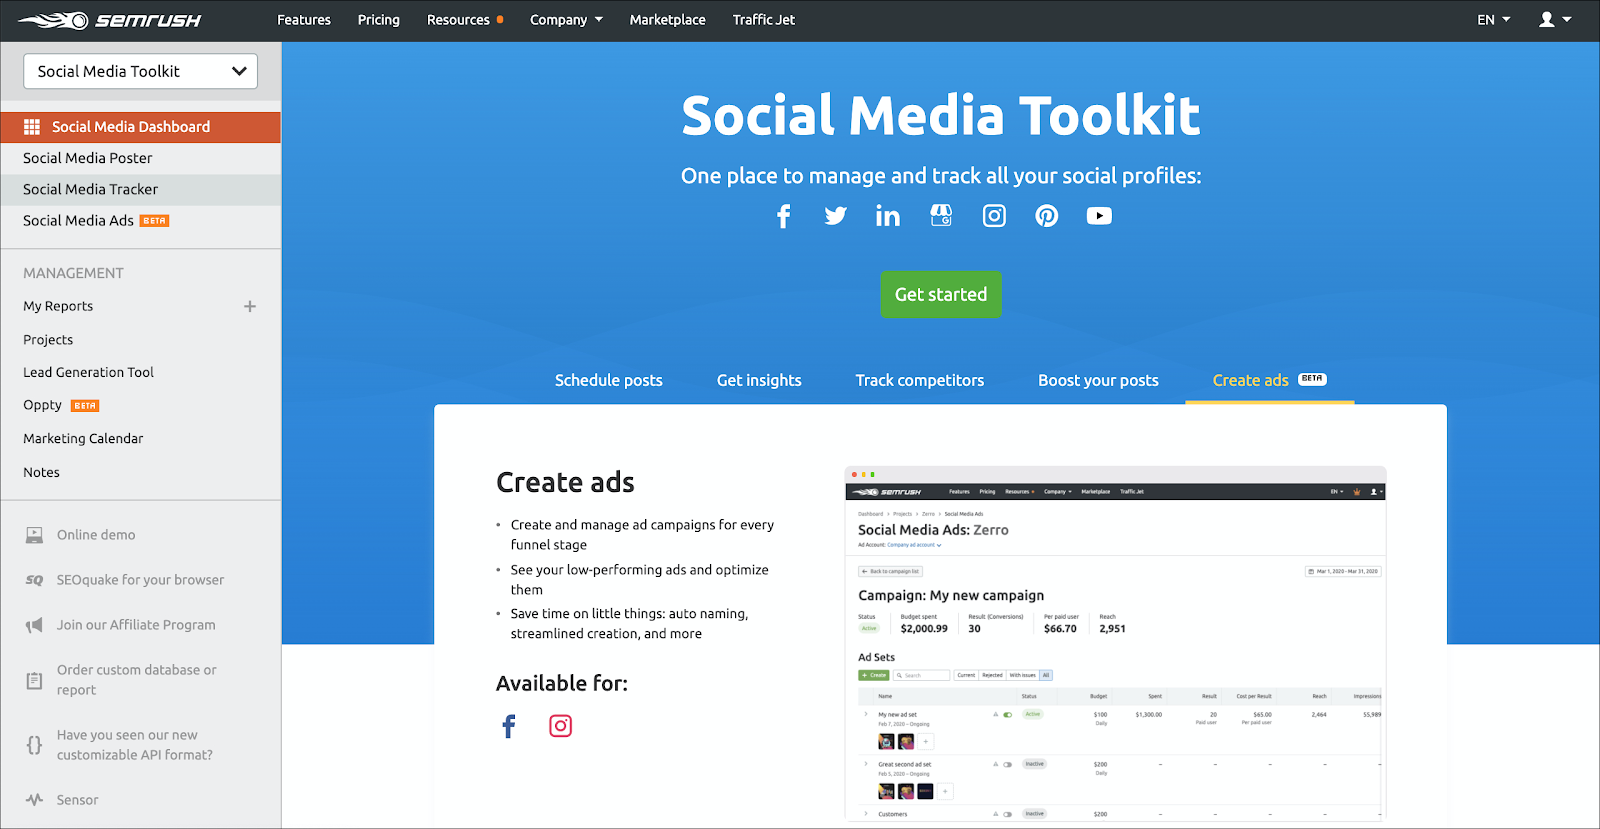
Task: Open Social Media Tracker
Action: click(x=140, y=189)
